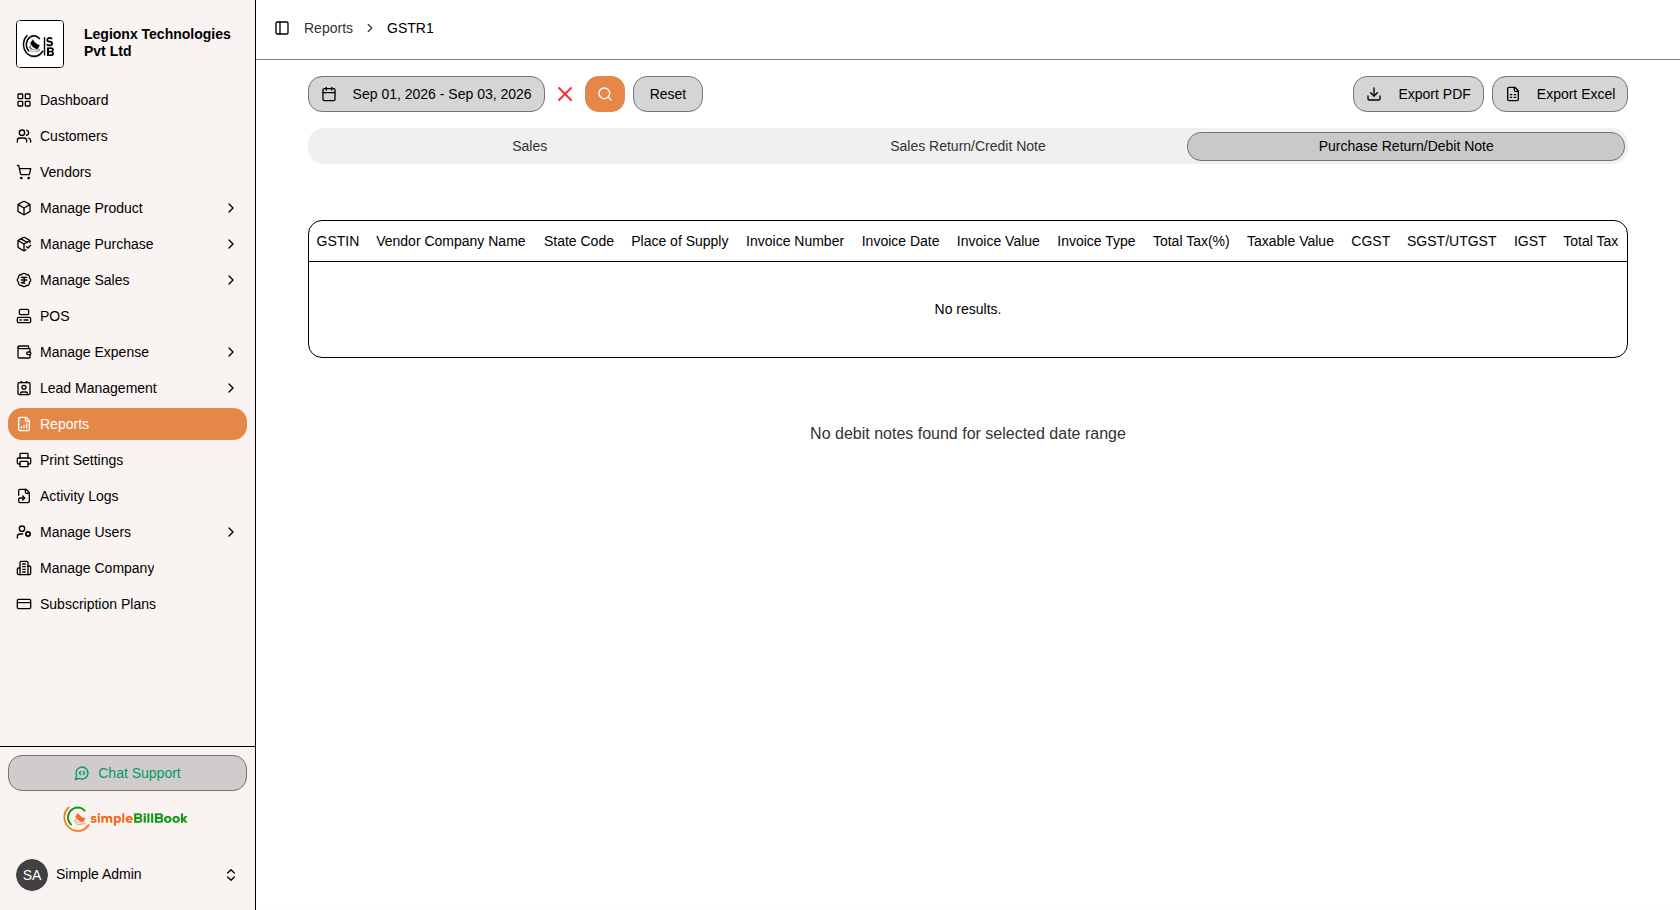Click the Invoice Number column header
Image resolution: width=1680 pixels, height=910 pixels.
click(795, 241)
